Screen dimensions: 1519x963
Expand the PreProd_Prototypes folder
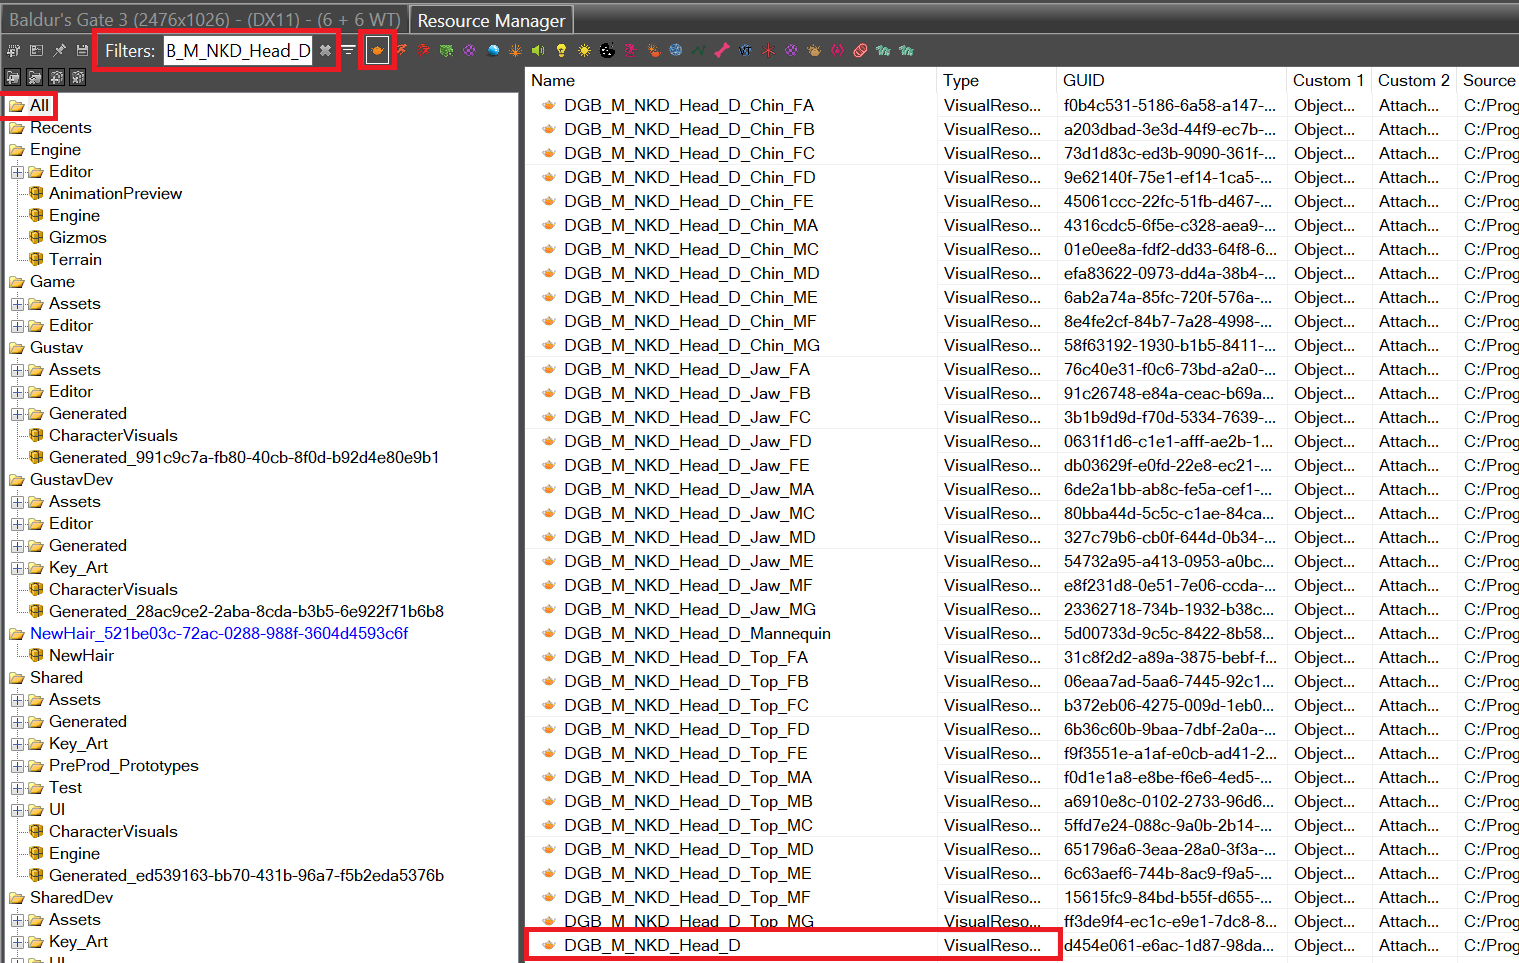tap(17, 766)
